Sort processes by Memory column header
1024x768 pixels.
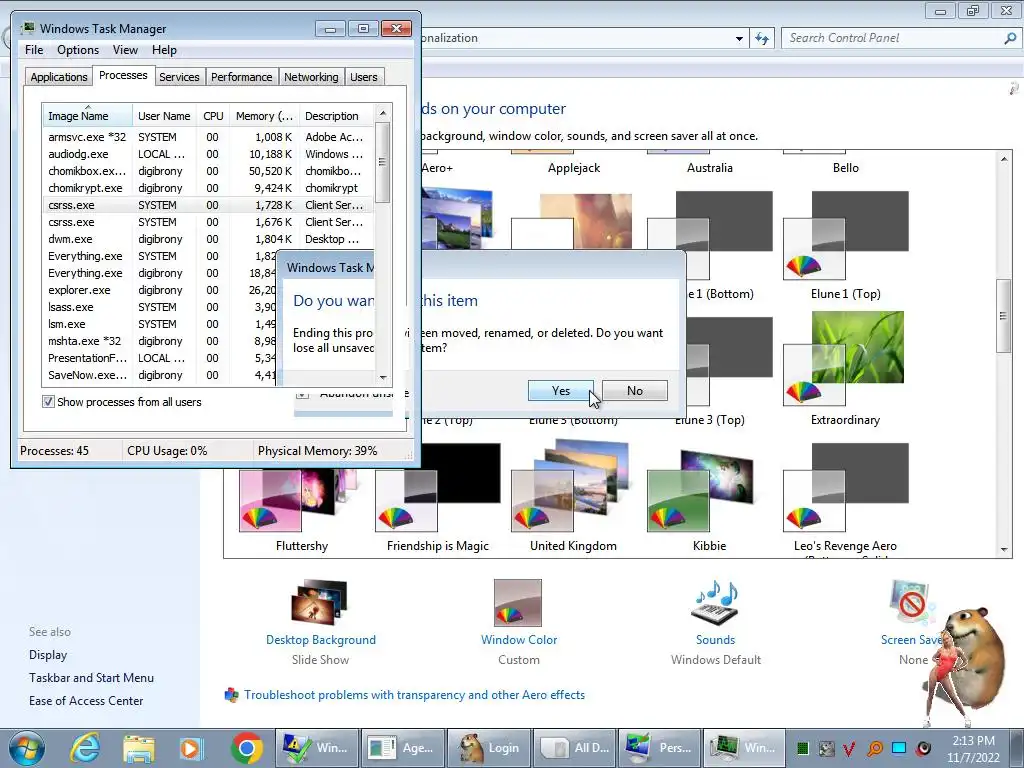(x=264, y=115)
